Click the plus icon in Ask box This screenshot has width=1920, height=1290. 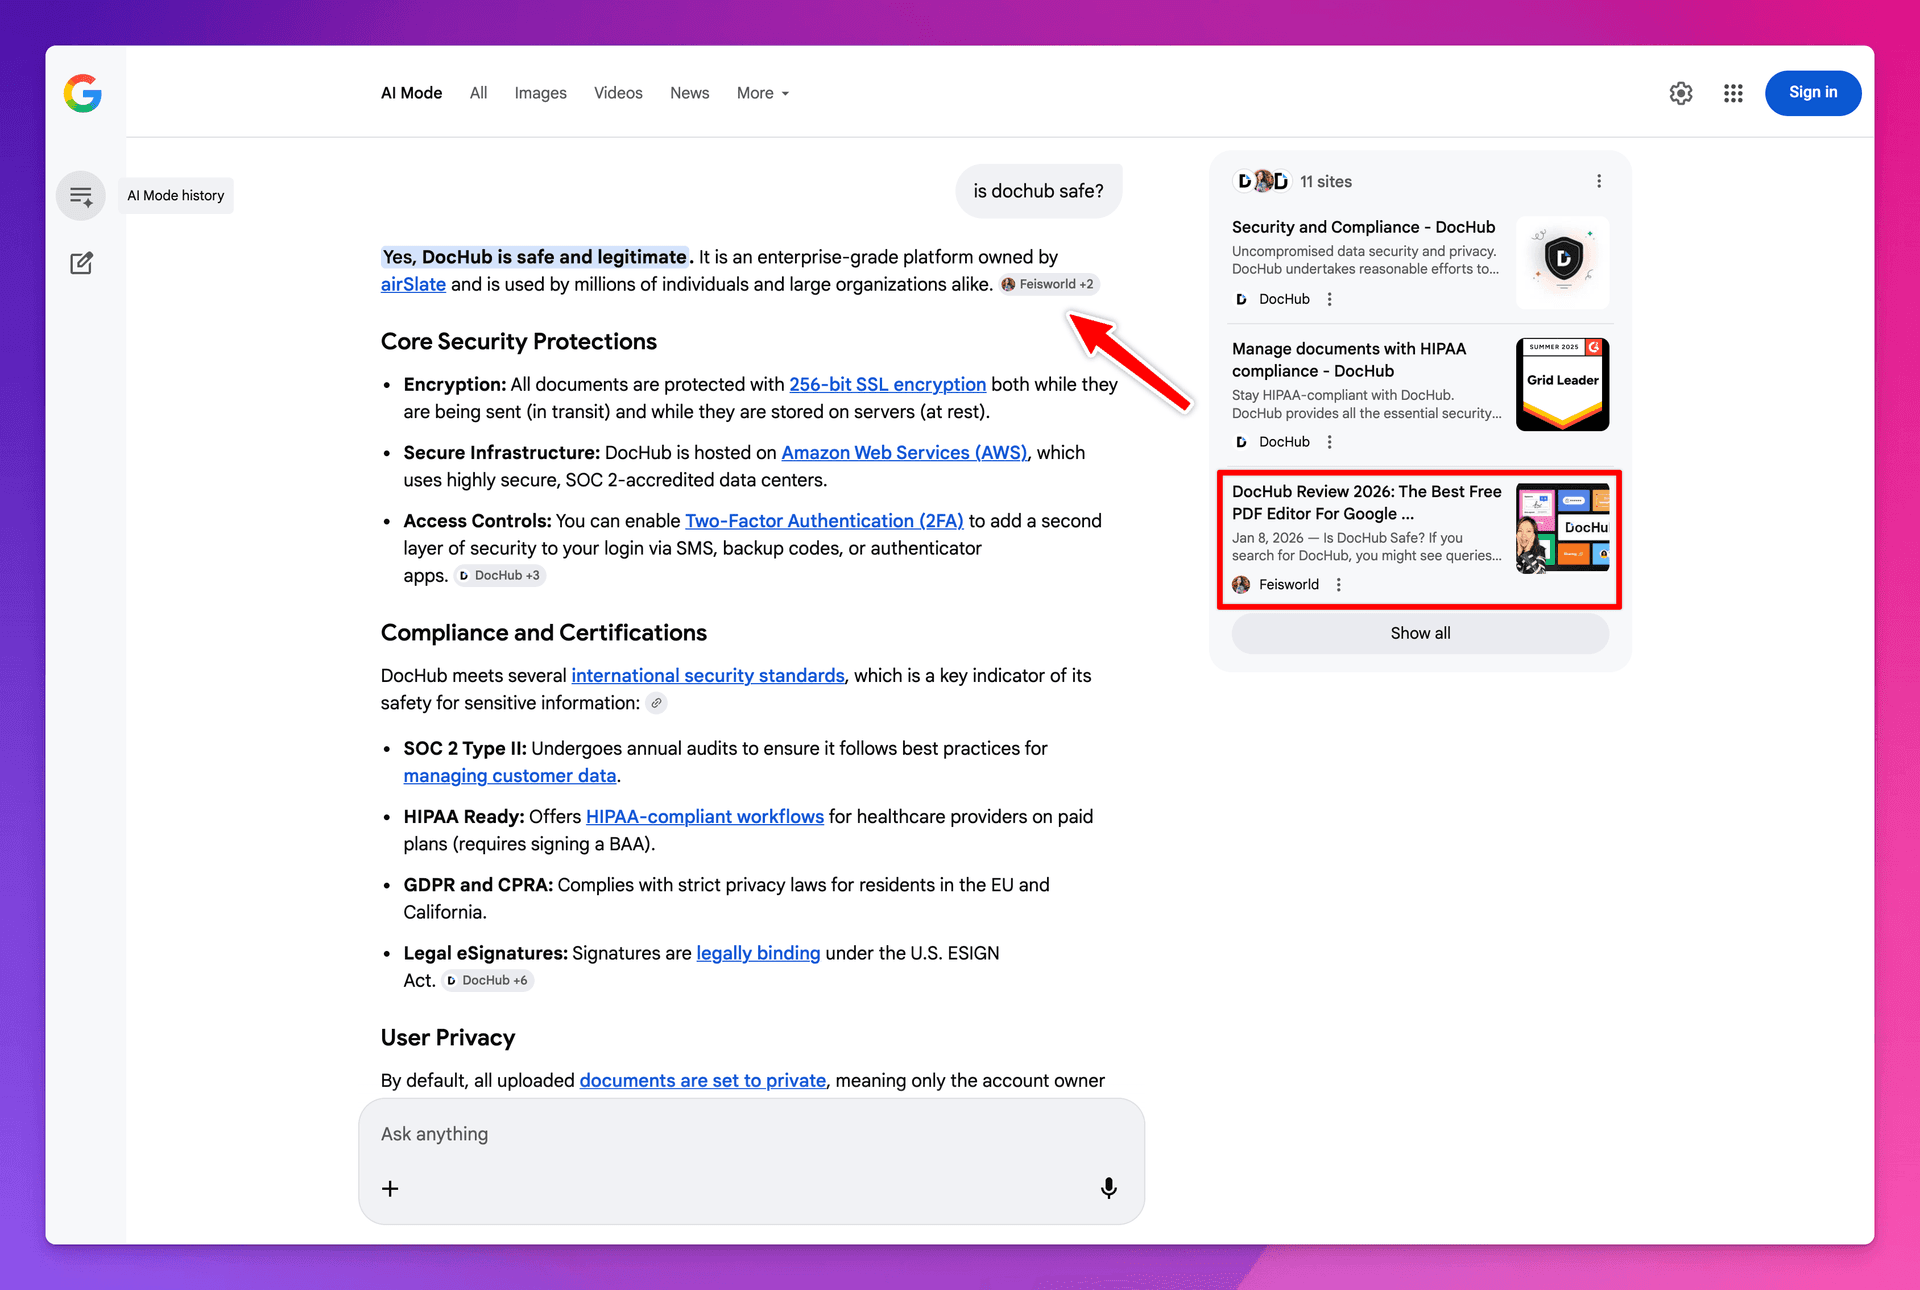tap(390, 1188)
